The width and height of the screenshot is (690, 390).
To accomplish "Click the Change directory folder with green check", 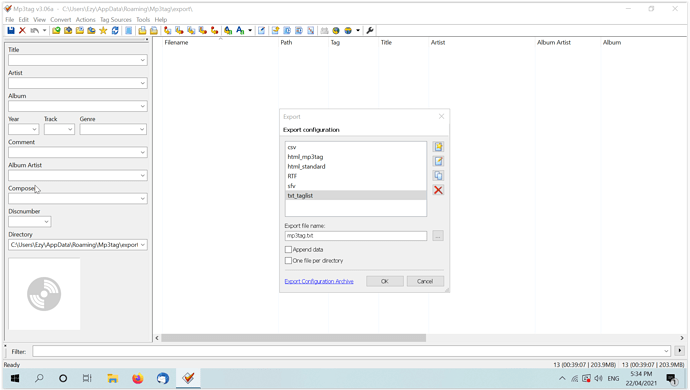I will click(56, 30).
